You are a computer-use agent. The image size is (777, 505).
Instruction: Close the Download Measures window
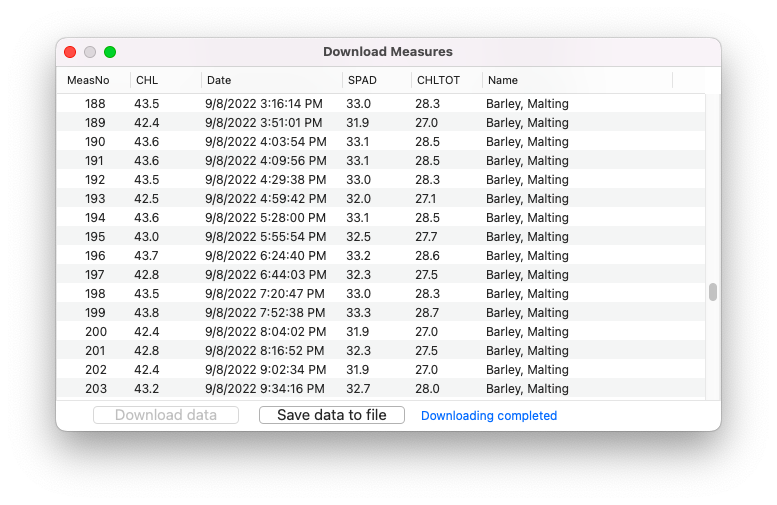[x=70, y=52]
